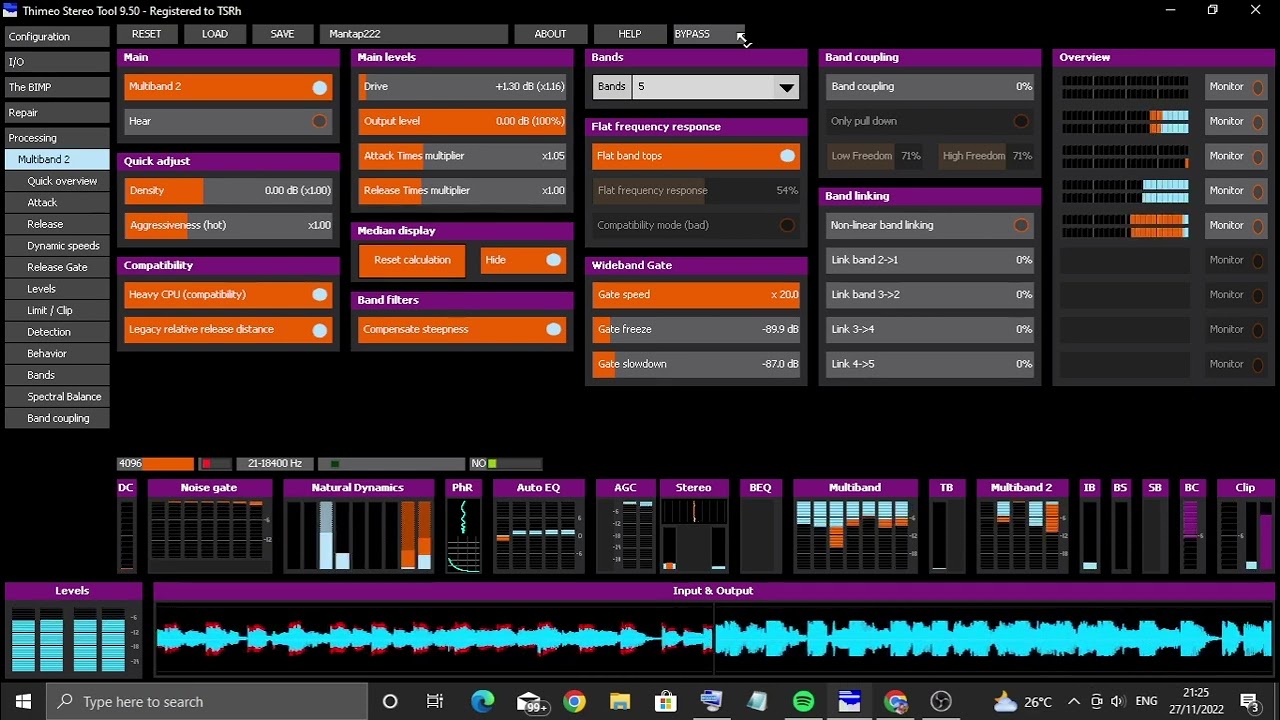Click the Reset calculation button

pyautogui.click(x=412, y=260)
